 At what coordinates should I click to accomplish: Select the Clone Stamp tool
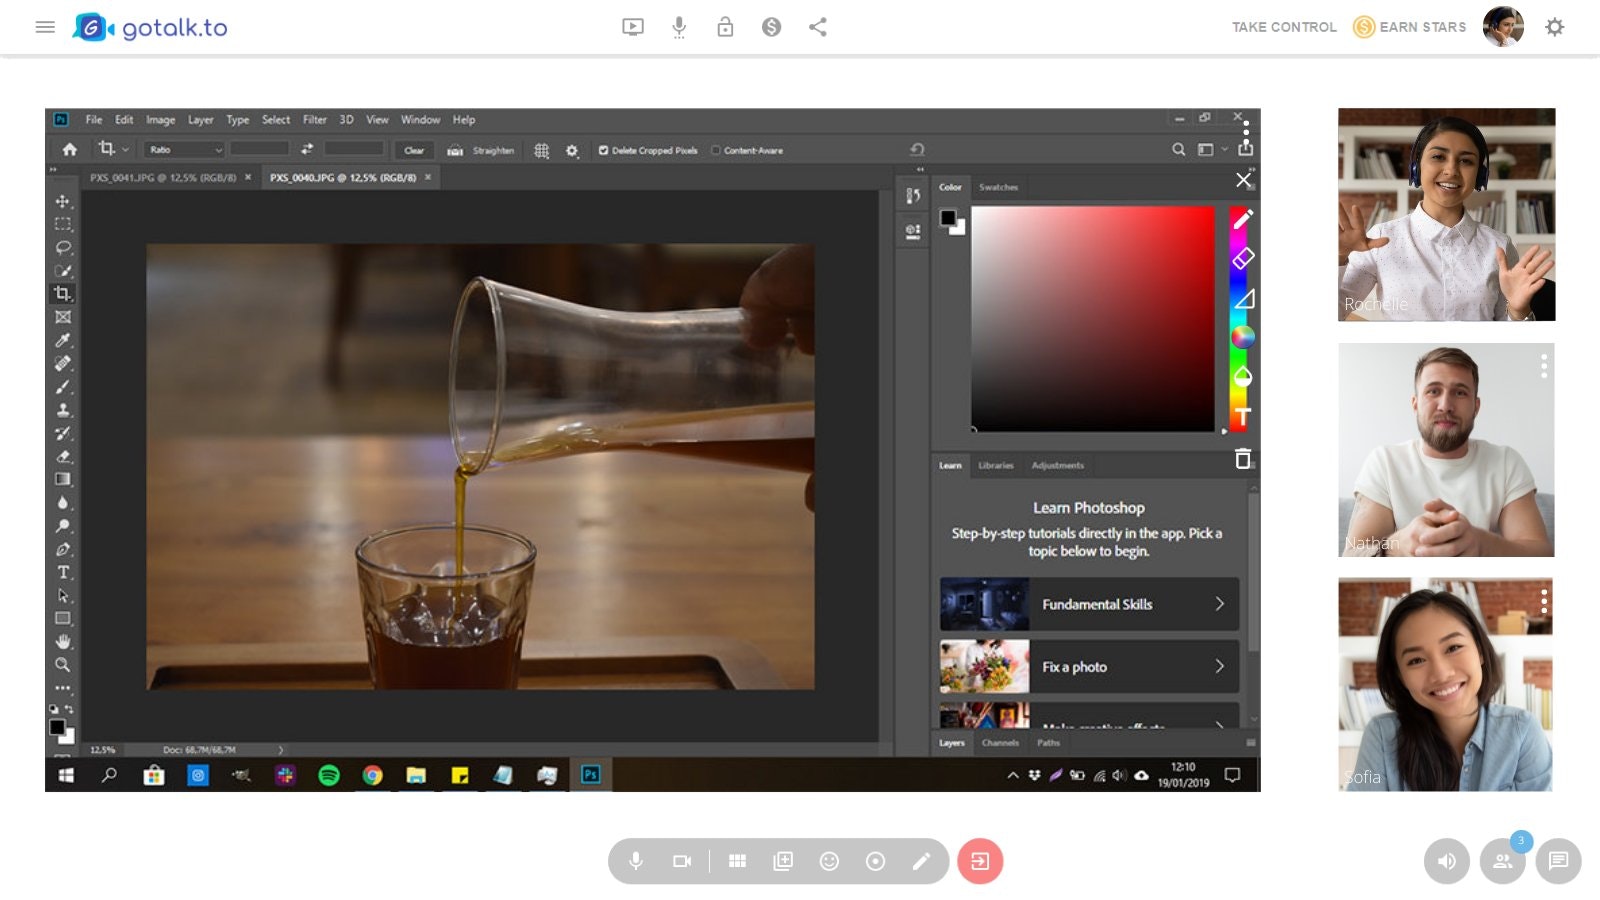[x=64, y=410]
